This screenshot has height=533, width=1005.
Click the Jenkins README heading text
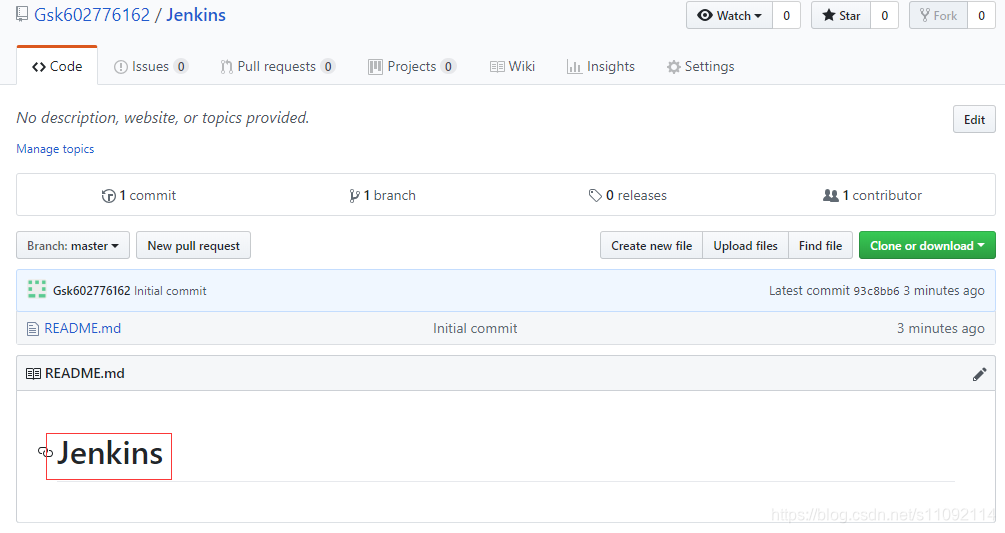tap(110, 454)
